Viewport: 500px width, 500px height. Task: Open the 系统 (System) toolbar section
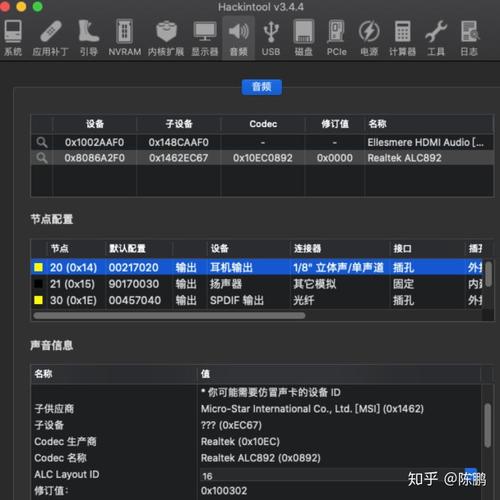[x=13, y=37]
